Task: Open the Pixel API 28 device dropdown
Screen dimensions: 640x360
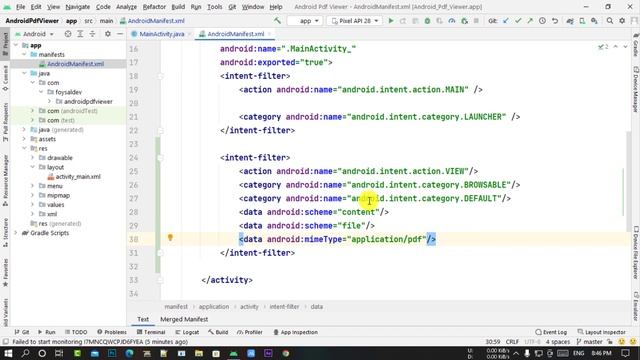Action: click(355, 21)
